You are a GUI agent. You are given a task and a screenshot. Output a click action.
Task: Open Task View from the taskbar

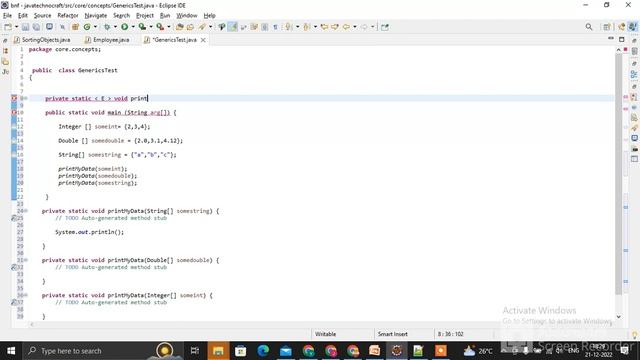coord(195,351)
